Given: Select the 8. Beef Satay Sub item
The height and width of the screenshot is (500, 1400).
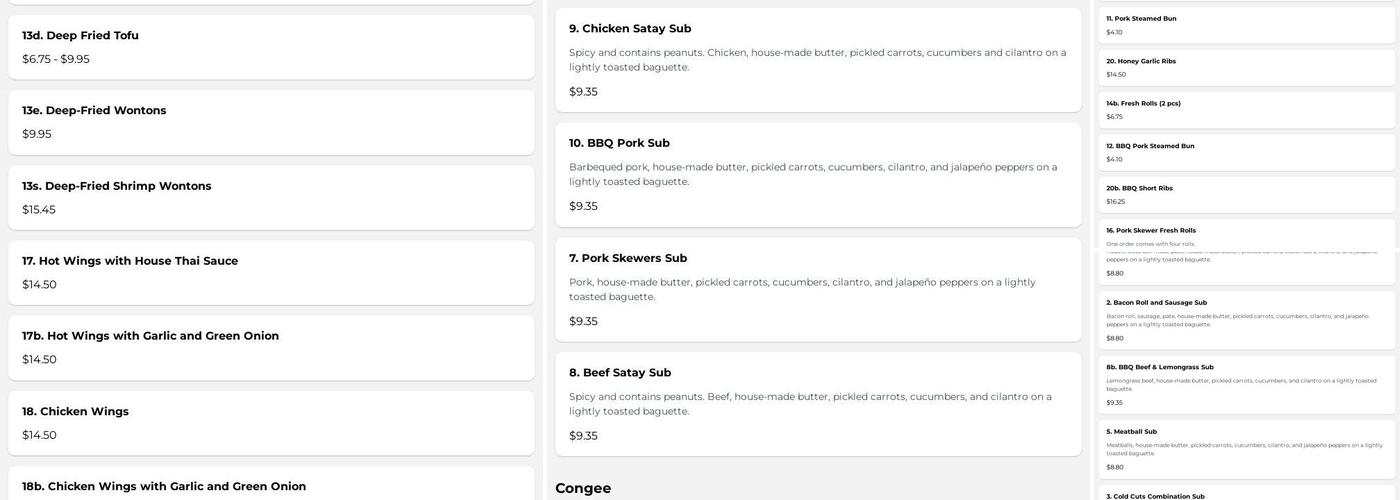Looking at the screenshot, I should [x=818, y=403].
